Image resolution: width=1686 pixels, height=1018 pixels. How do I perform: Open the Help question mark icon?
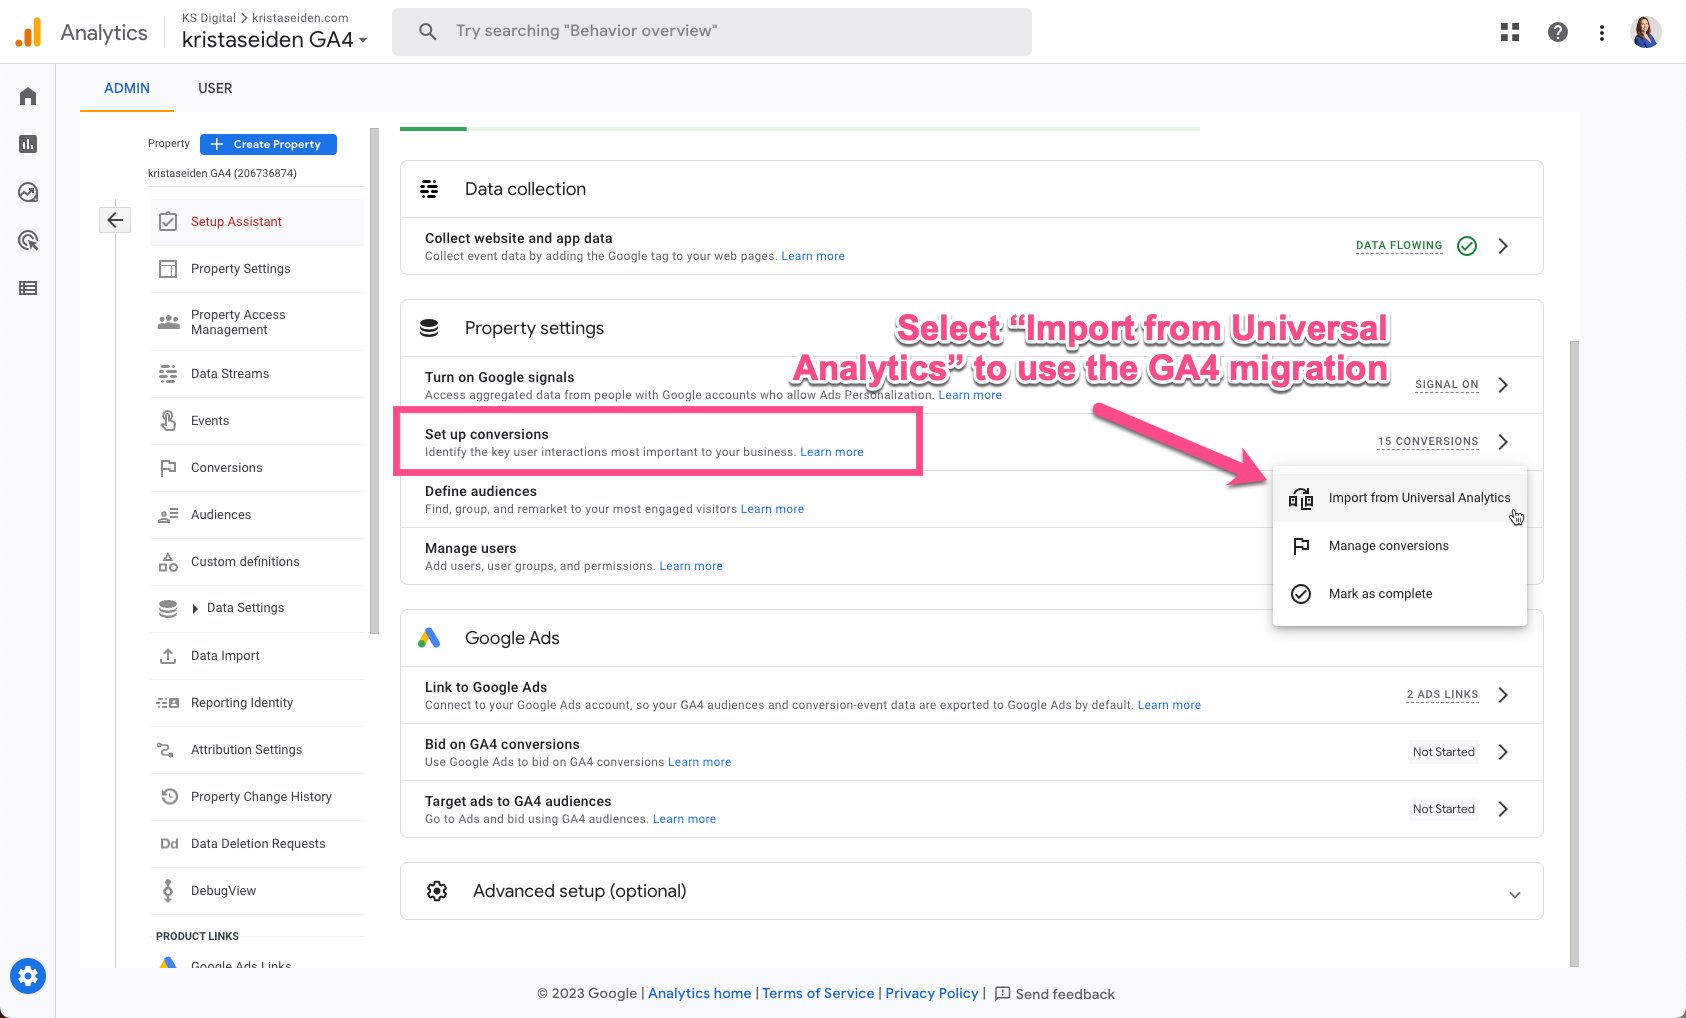point(1557,32)
